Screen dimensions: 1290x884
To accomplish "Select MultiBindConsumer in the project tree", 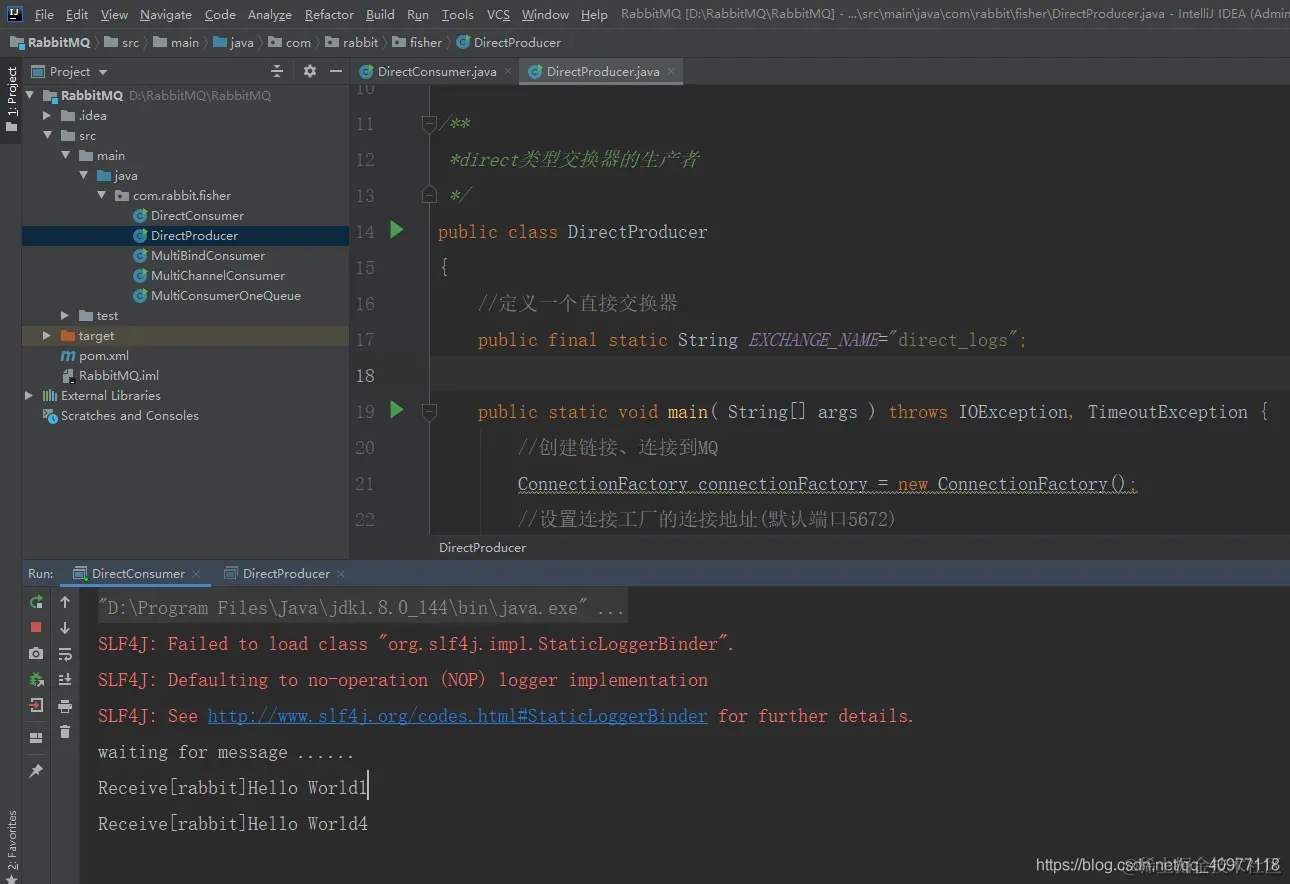I will point(208,255).
